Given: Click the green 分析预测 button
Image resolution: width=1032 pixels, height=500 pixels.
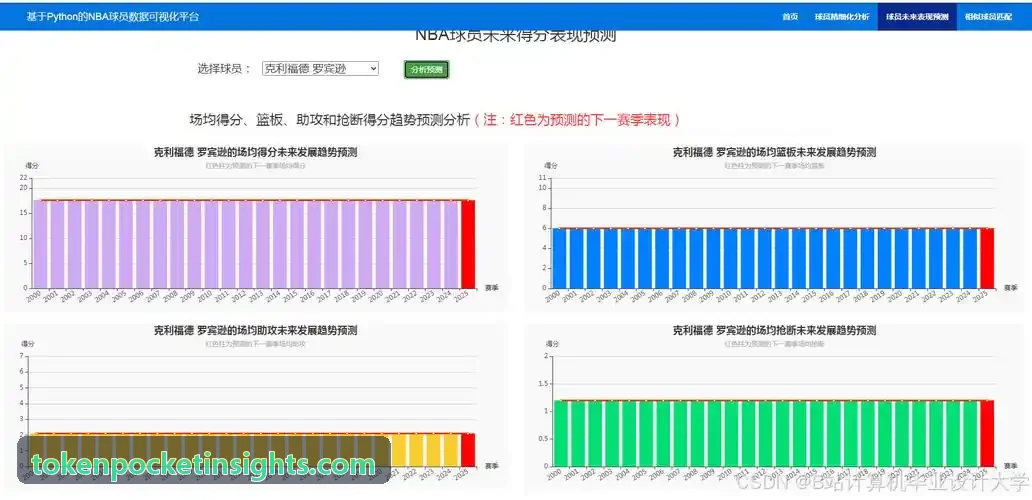Looking at the screenshot, I should click(x=426, y=70).
